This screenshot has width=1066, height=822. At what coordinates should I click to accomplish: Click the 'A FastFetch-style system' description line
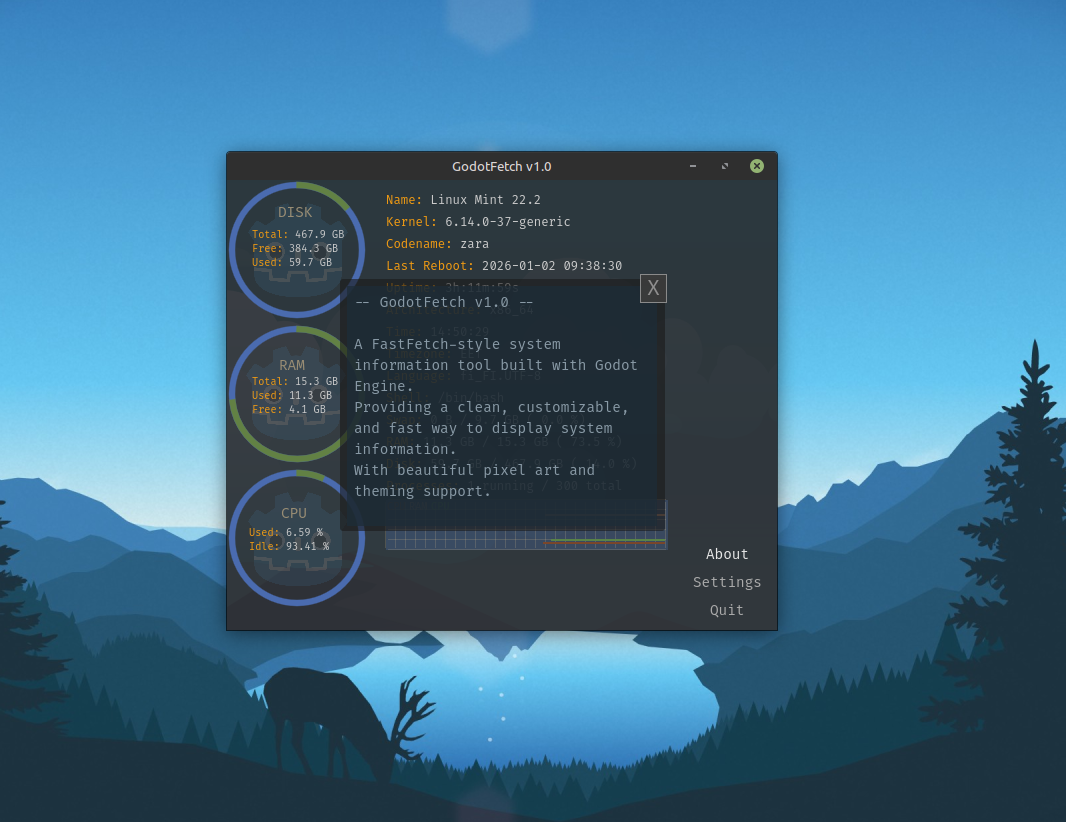pos(457,345)
